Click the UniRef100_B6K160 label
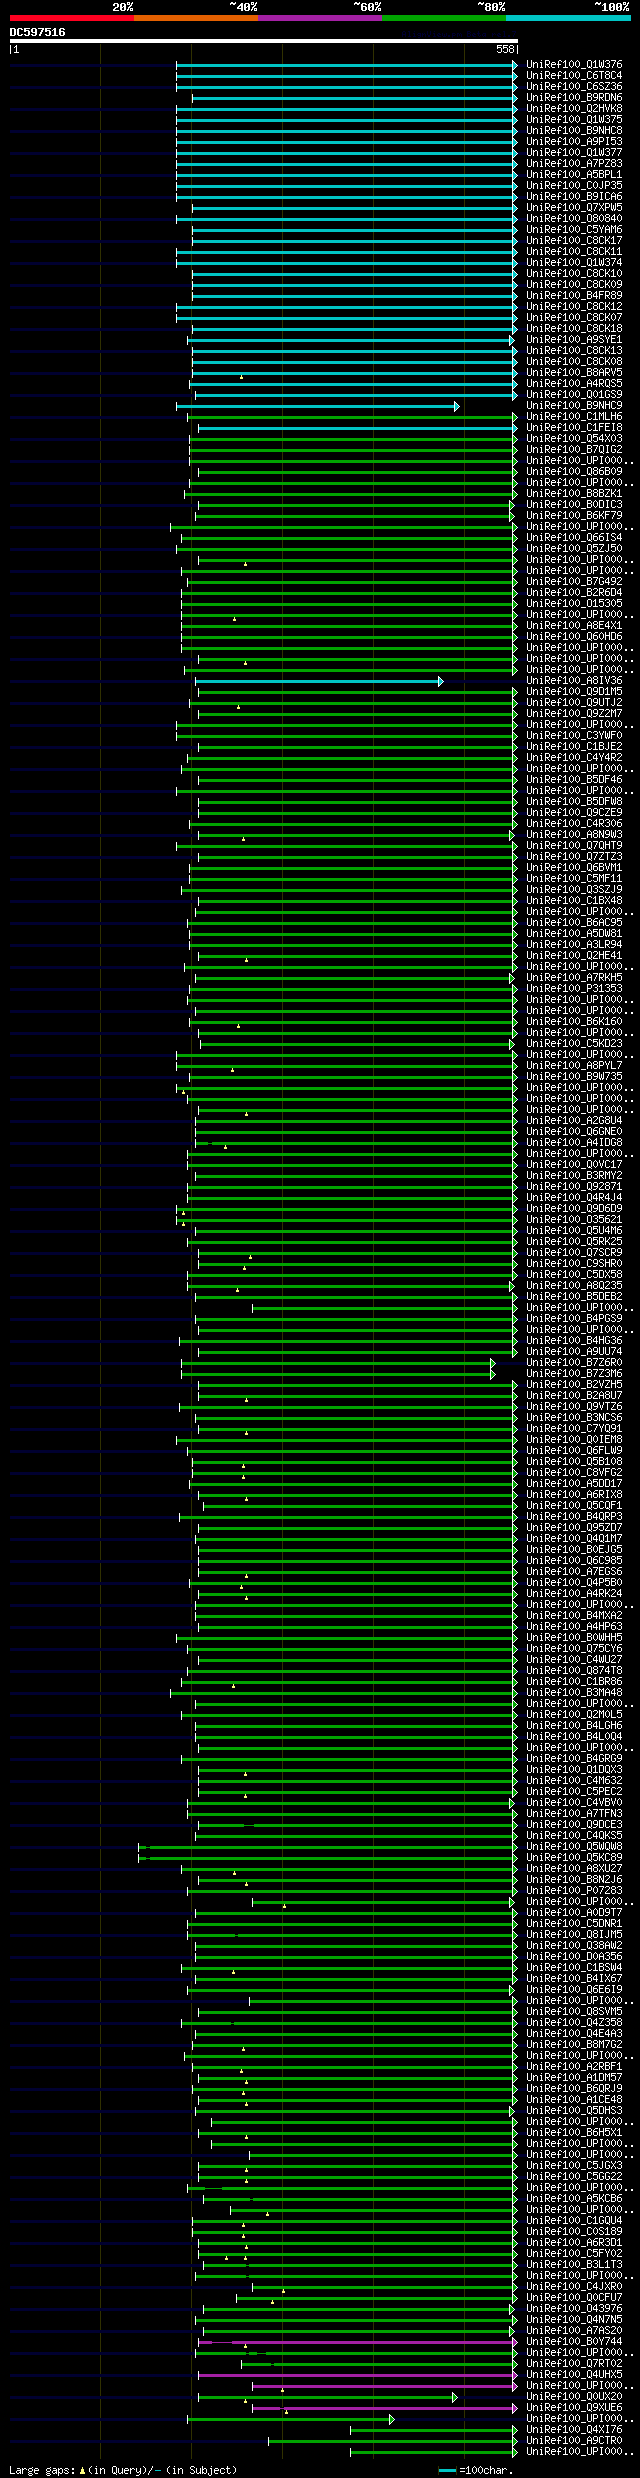 [574, 1021]
